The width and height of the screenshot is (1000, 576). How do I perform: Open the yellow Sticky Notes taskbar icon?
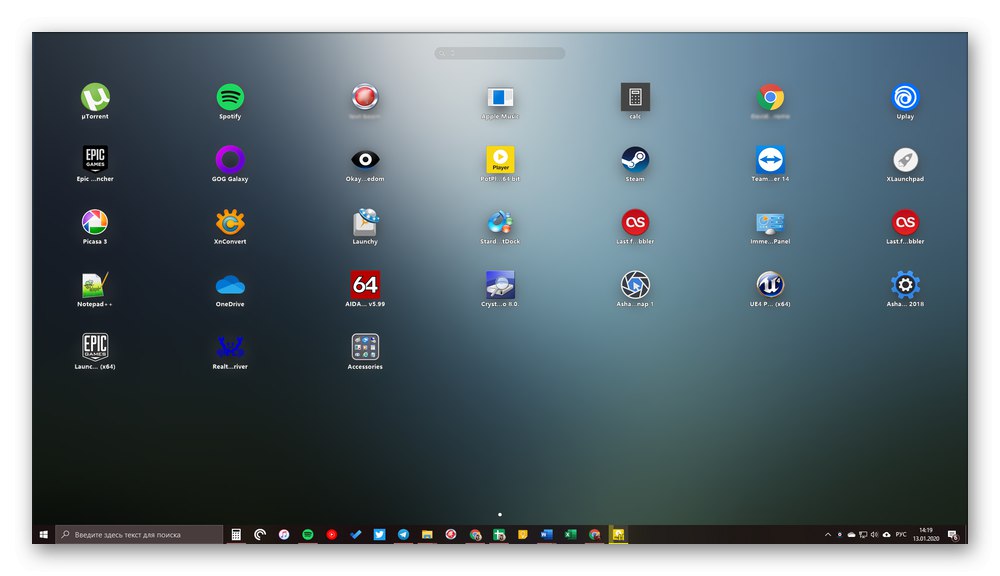pyautogui.click(x=523, y=535)
